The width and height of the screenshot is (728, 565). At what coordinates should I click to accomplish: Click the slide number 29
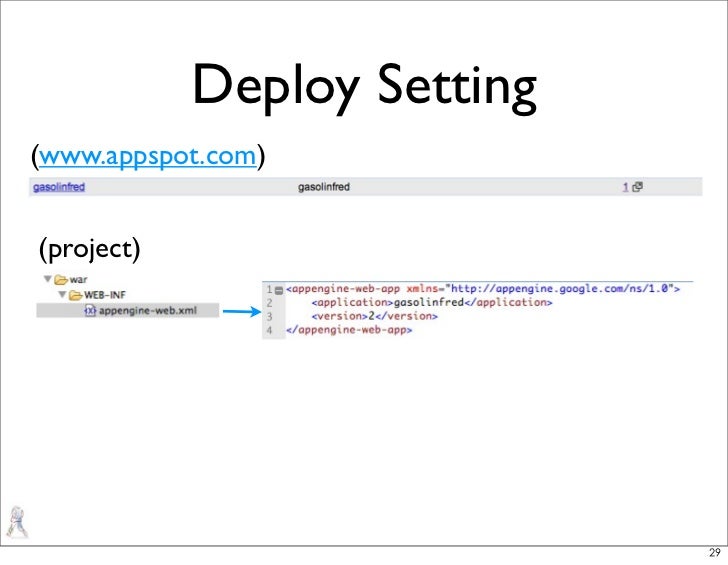tap(715, 552)
